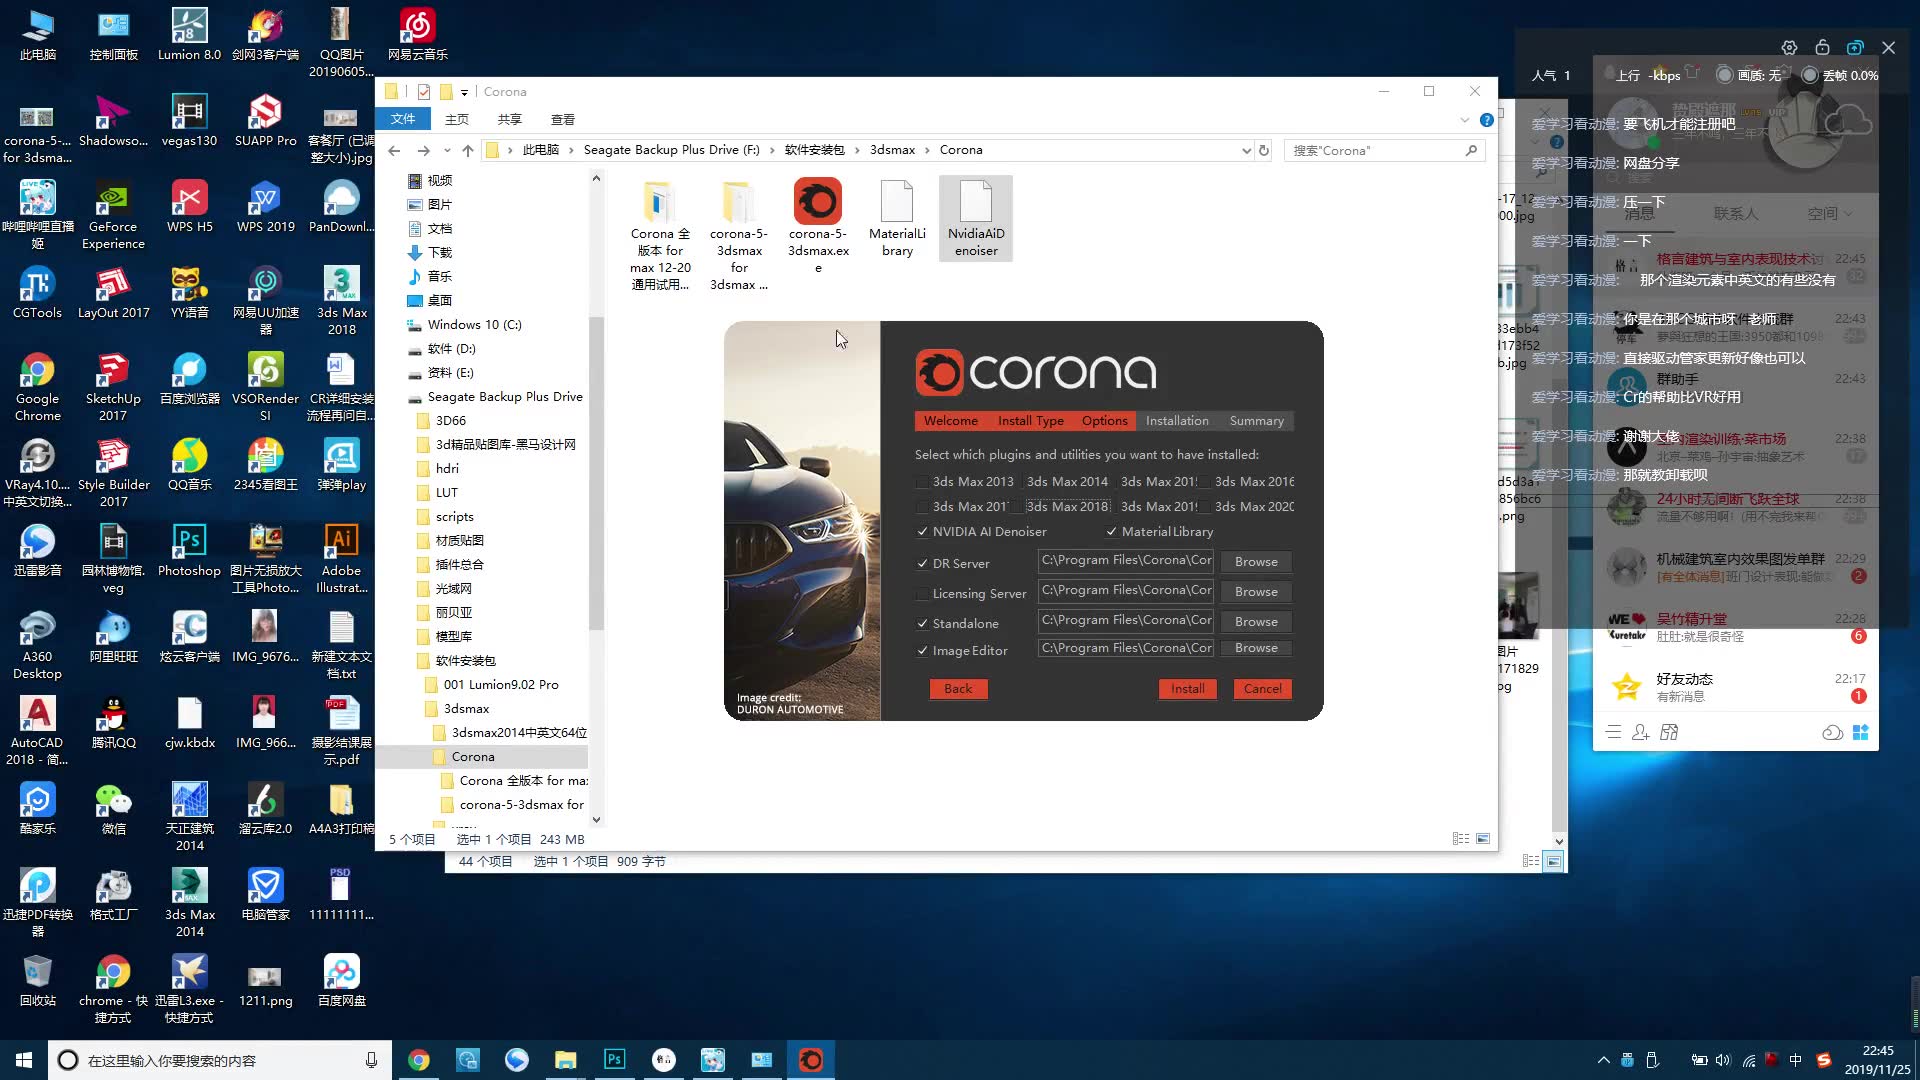Open Lumion 8.0 desktop shortcut

tap(189, 35)
